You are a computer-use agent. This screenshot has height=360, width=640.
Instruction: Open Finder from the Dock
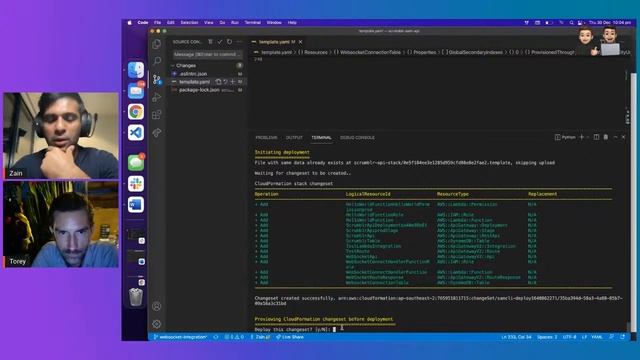point(136,70)
